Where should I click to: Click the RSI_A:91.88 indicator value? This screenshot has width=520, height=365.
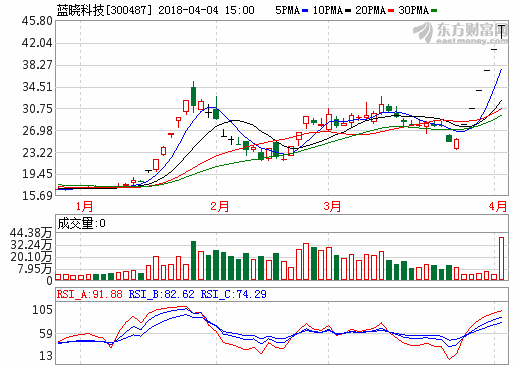point(89,294)
